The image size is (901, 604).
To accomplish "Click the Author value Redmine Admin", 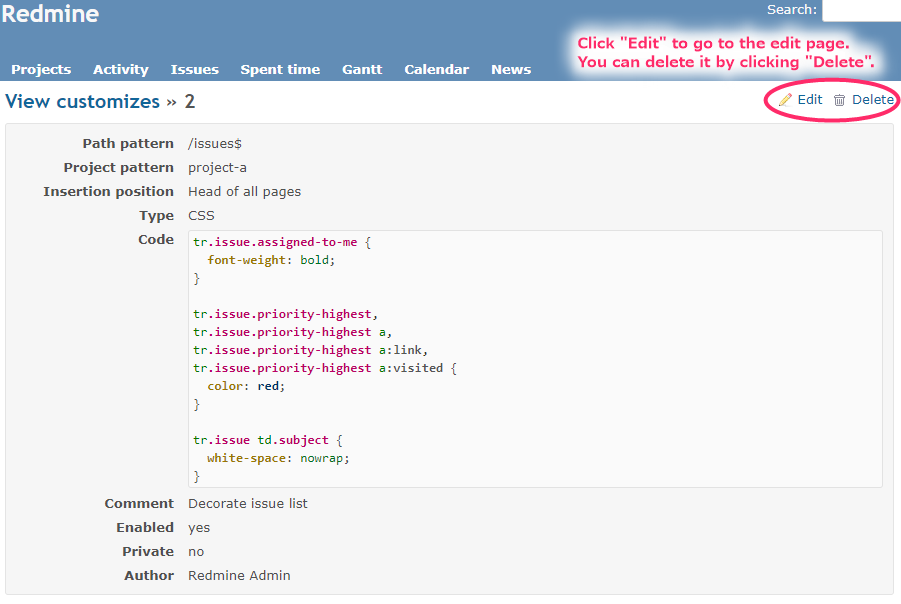I will pos(239,576).
